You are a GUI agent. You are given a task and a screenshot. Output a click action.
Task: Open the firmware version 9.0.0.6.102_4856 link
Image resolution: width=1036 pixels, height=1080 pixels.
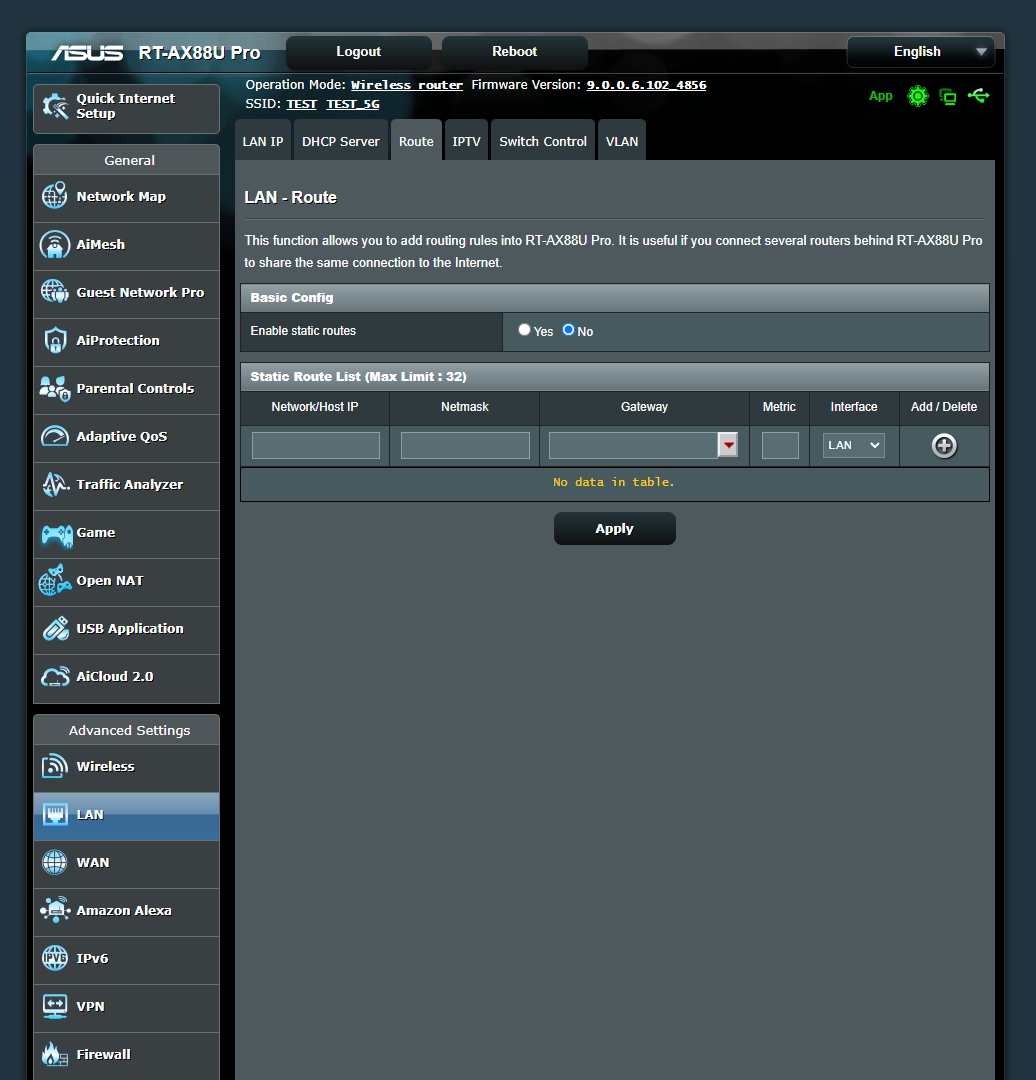tap(646, 85)
